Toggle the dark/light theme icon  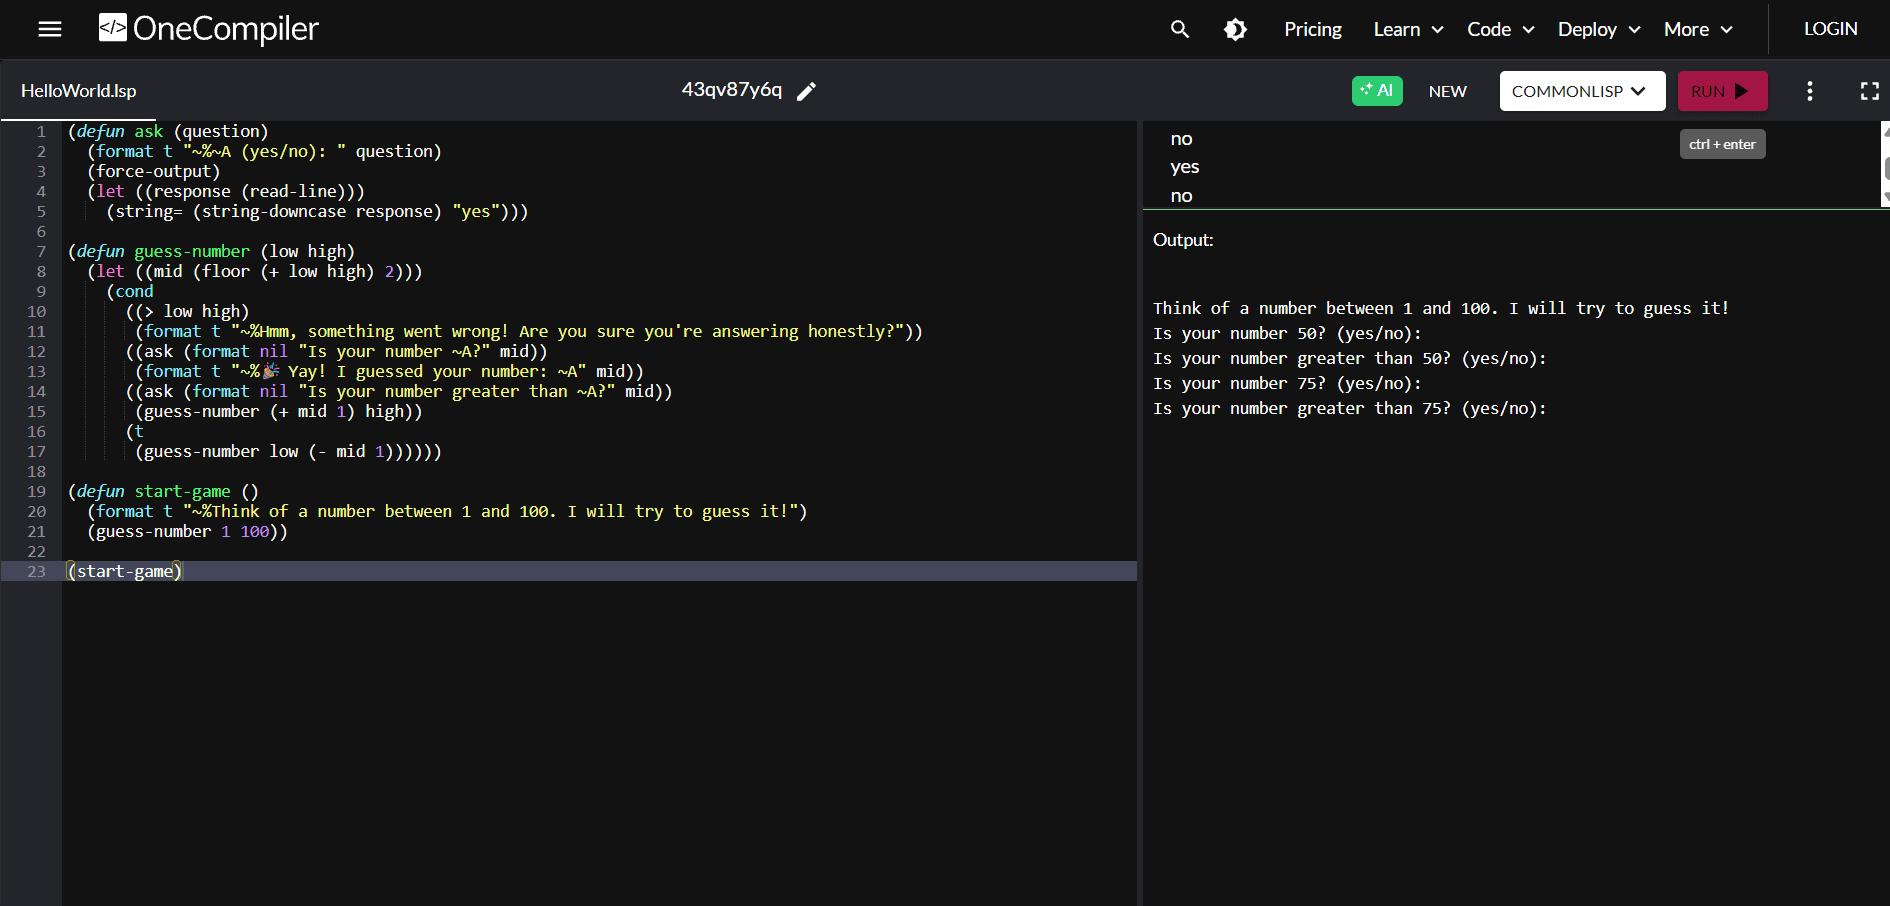(1236, 29)
